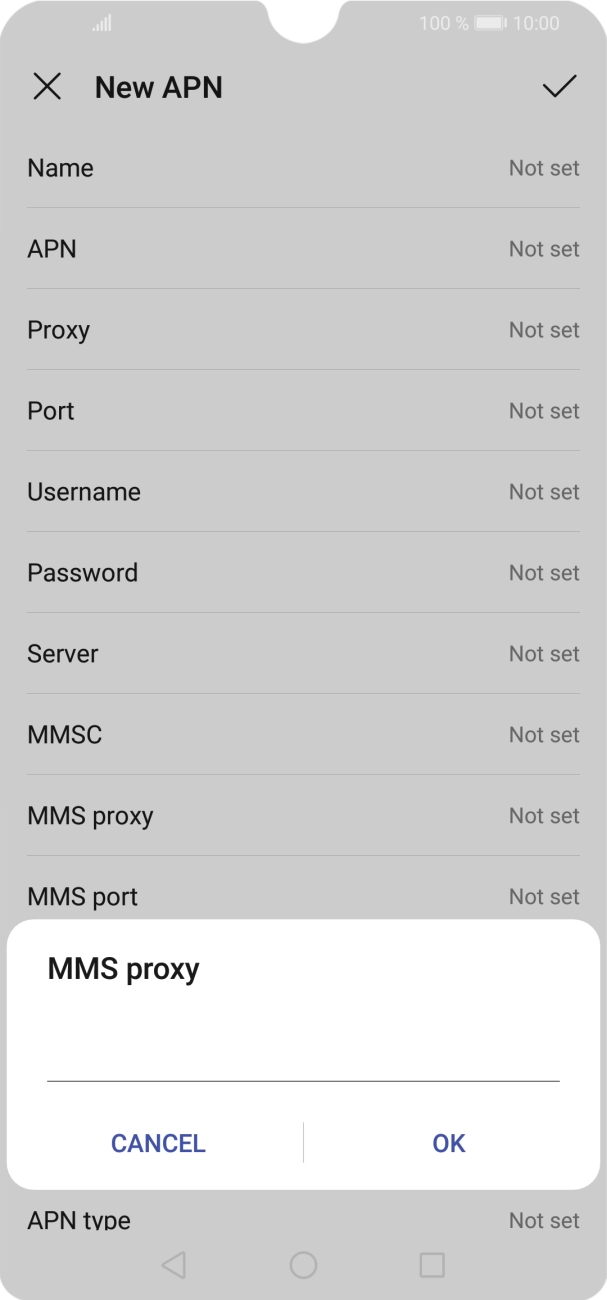The width and height of the screenshot is (607, 1300).
Task: Tap the home circle navigation button
Action: click(x=303, y=1264)
